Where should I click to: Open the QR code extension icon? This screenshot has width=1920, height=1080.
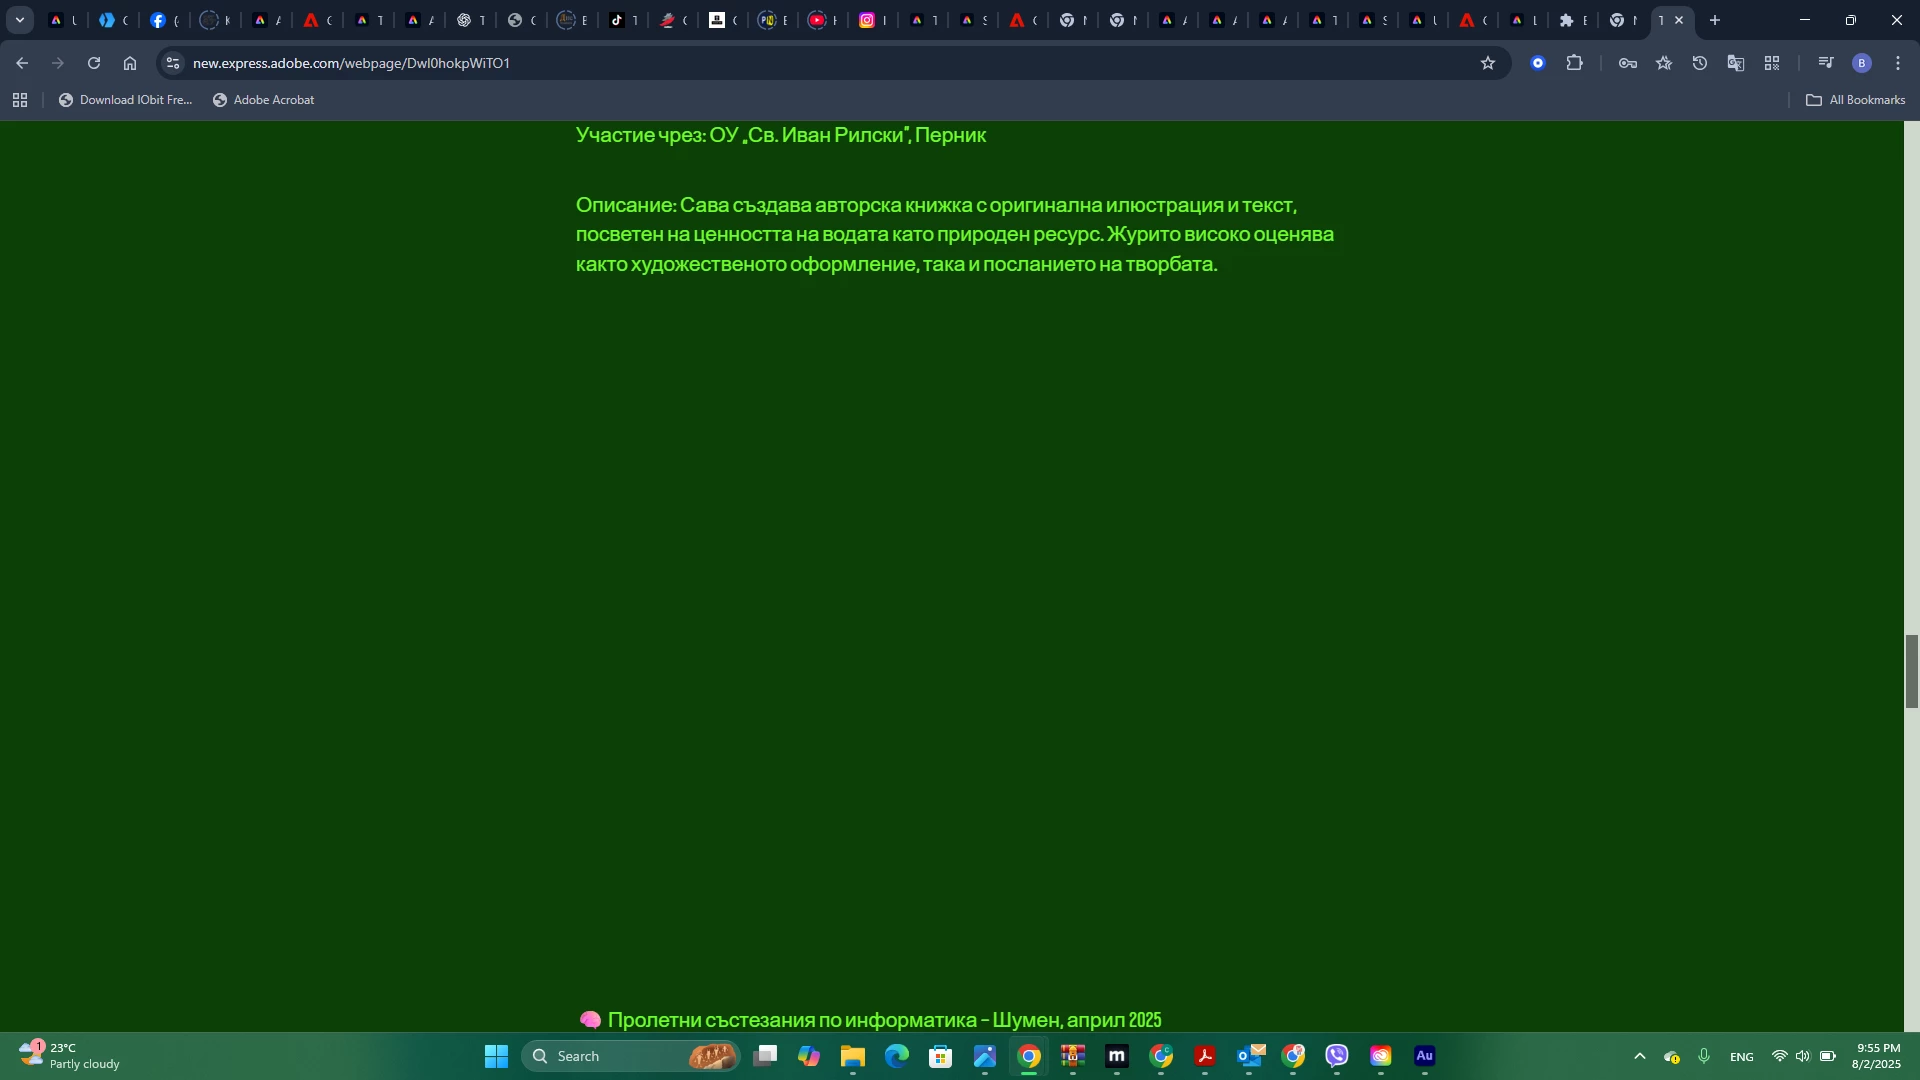pyautogui.click(x=1772, y=63)
